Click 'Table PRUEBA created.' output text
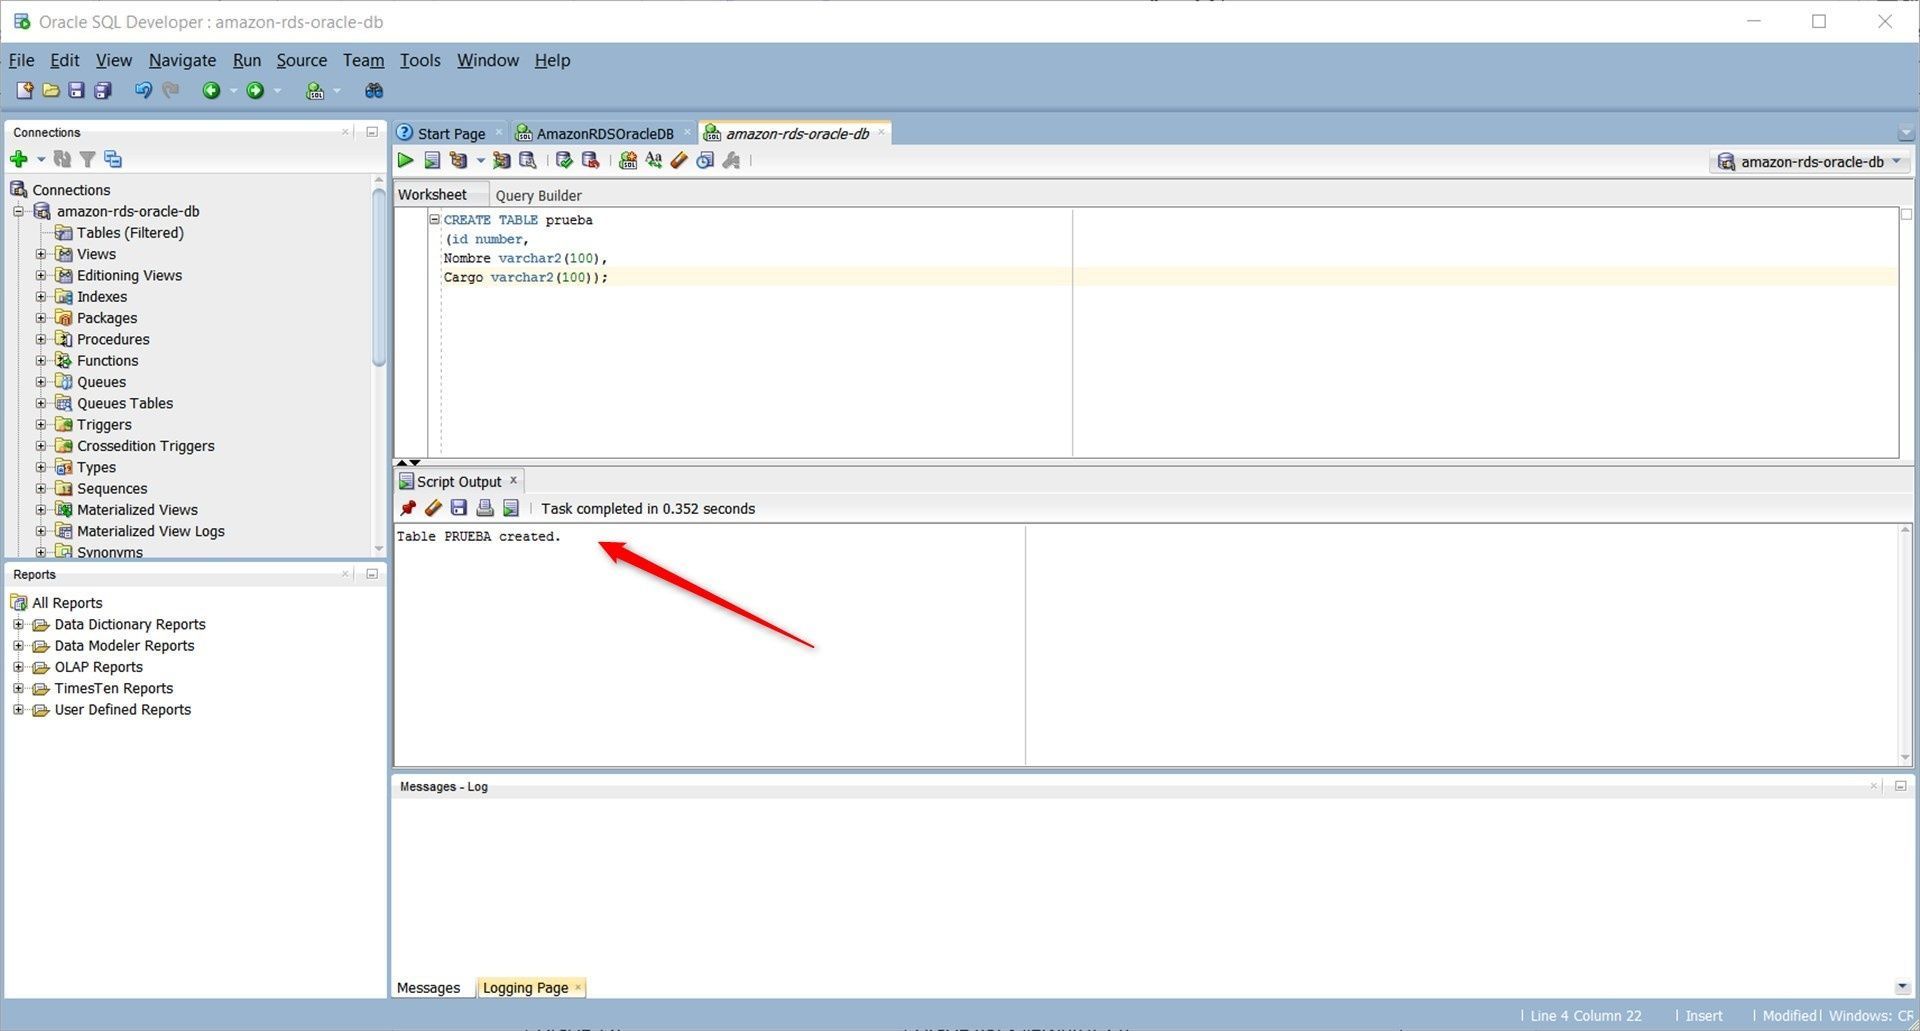 479,536
